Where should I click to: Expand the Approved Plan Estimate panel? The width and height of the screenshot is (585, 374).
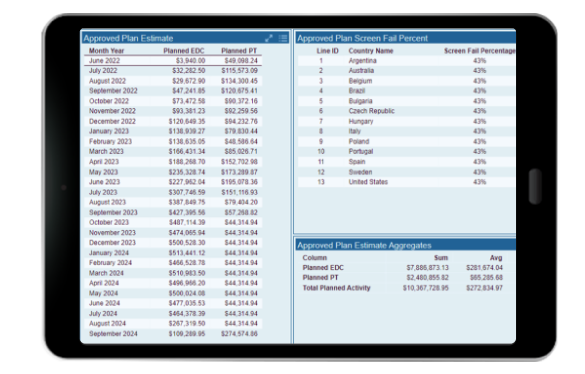[x=269, y=38]
